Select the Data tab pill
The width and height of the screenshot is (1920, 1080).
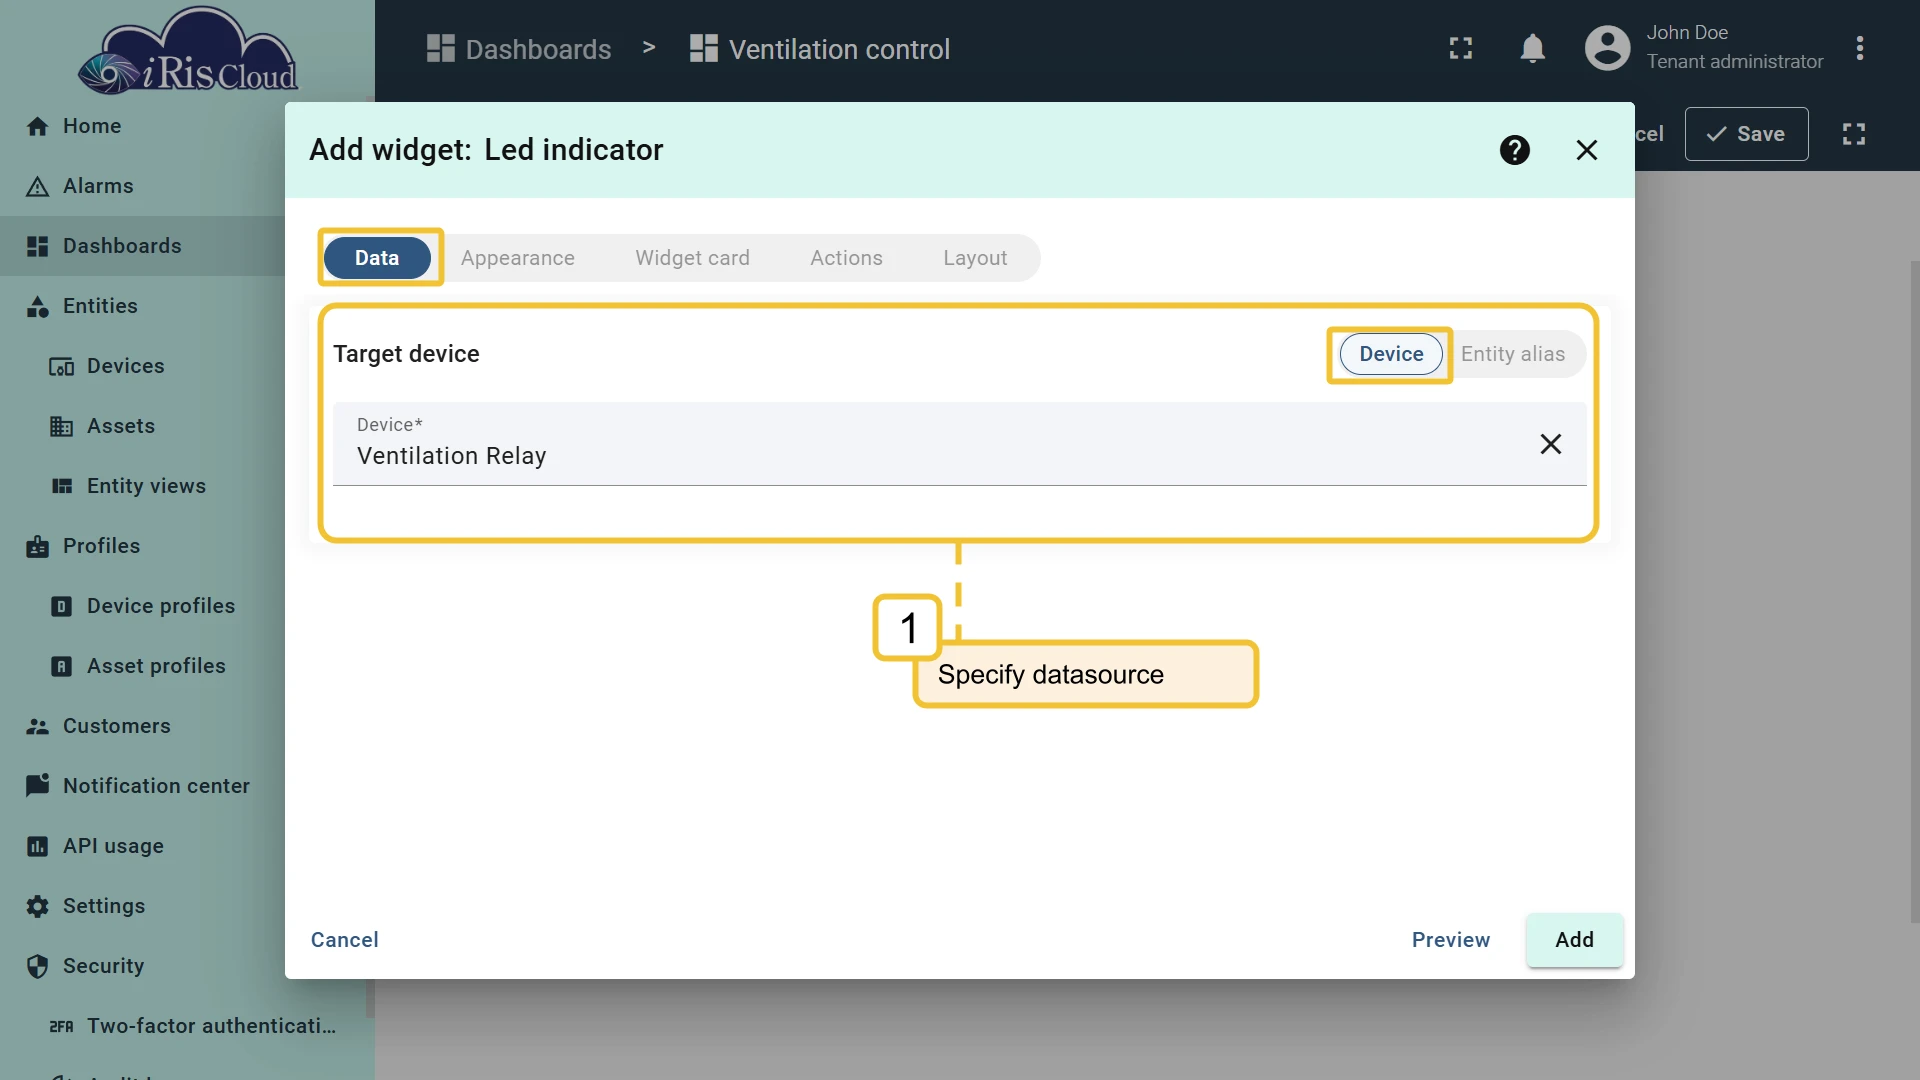click(x=377, y=258)
